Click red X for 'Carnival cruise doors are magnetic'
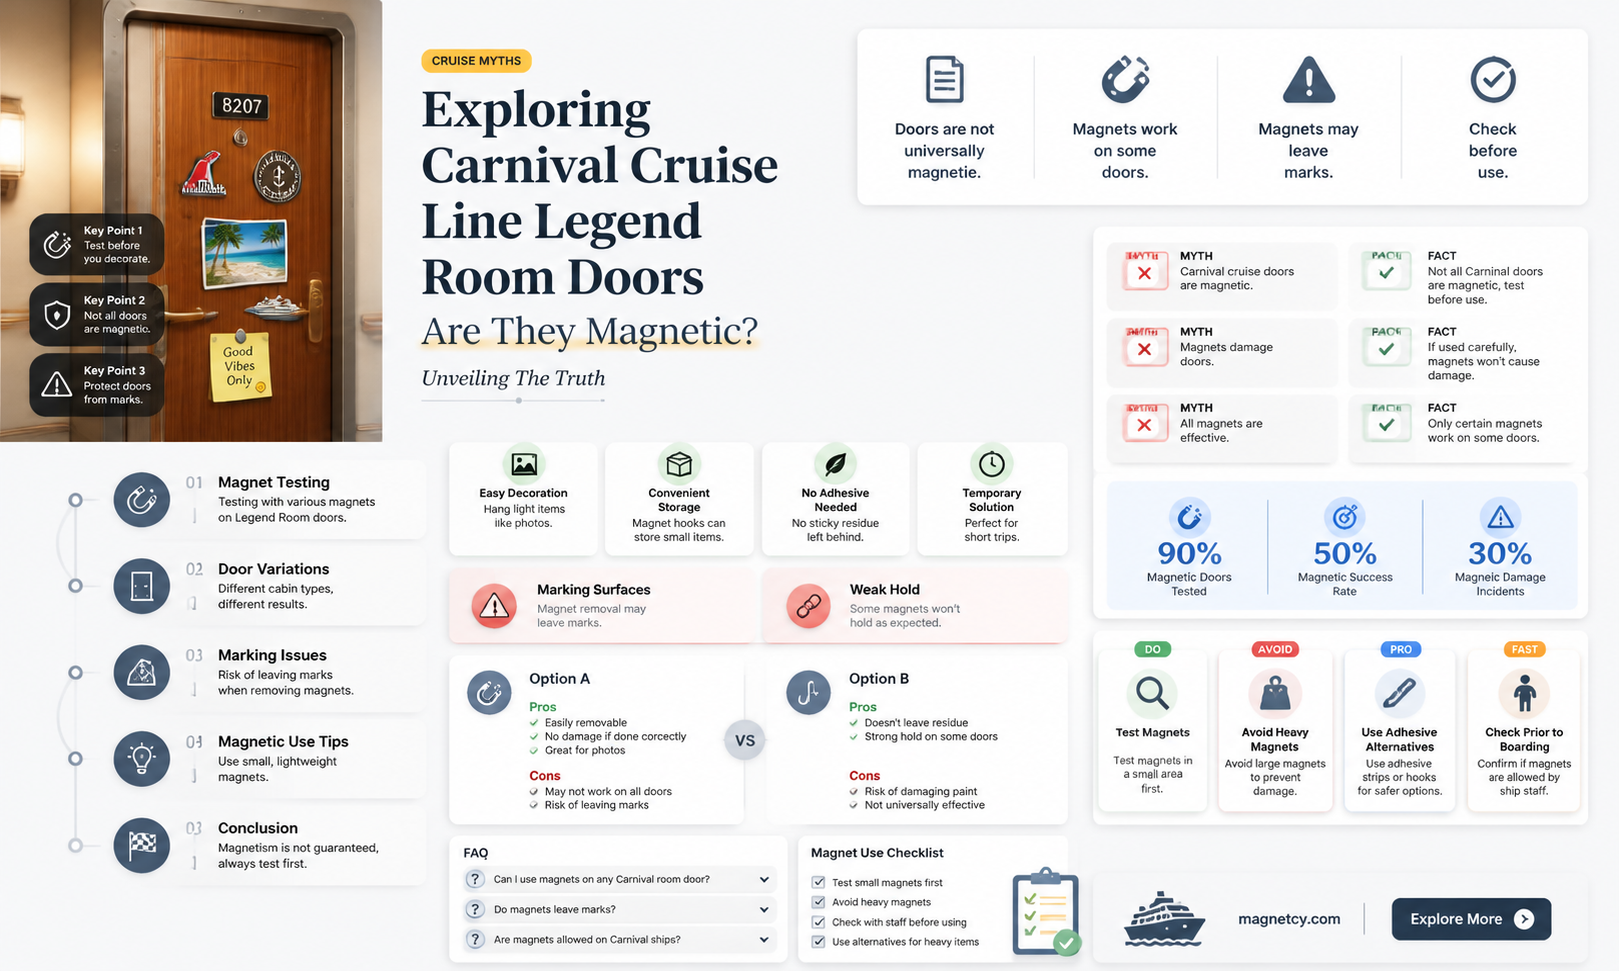 pos(1145,272)
